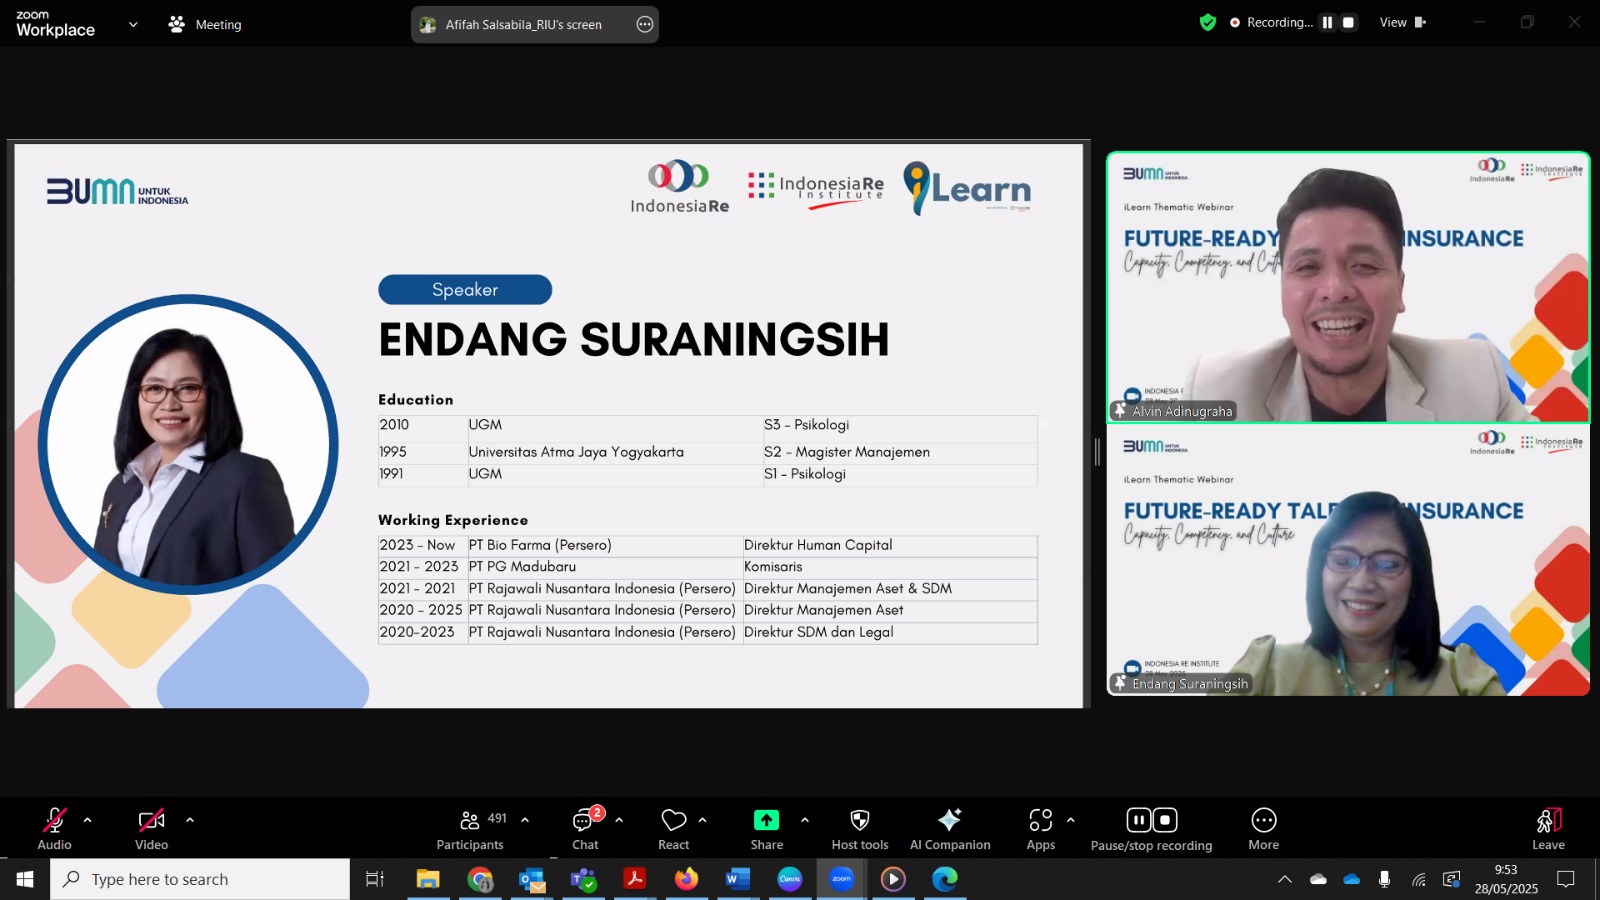
Task: Click Pause/stop recording button
Action: pos(1151,829)
